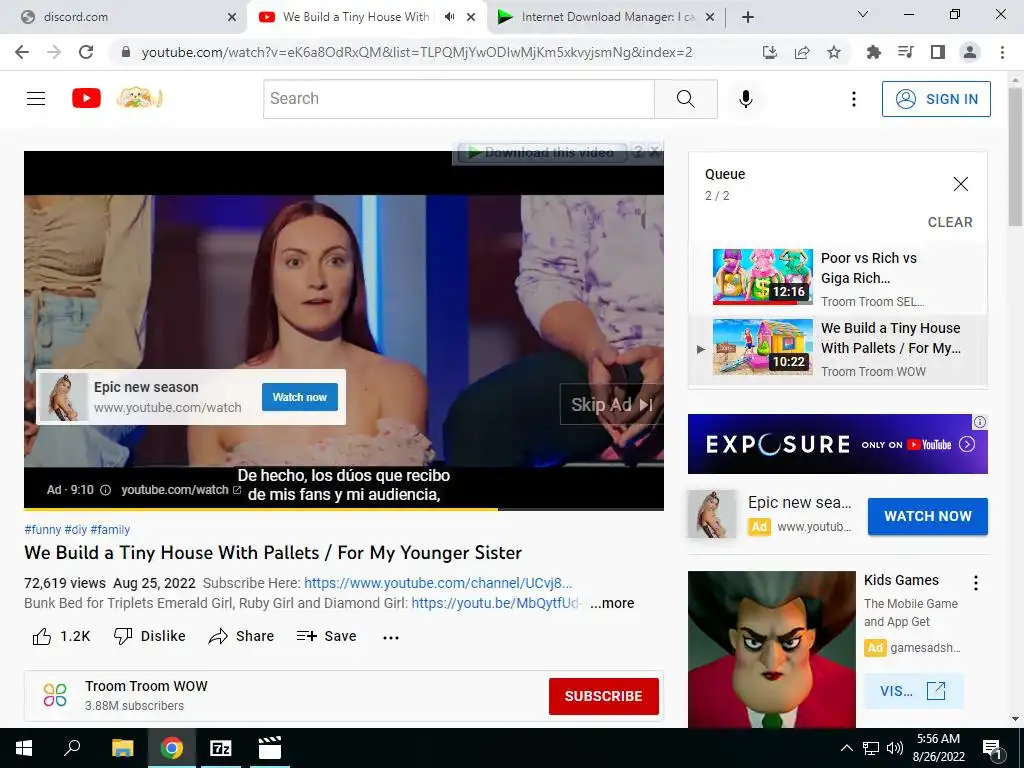Open Chrome profile avatar

970,52
